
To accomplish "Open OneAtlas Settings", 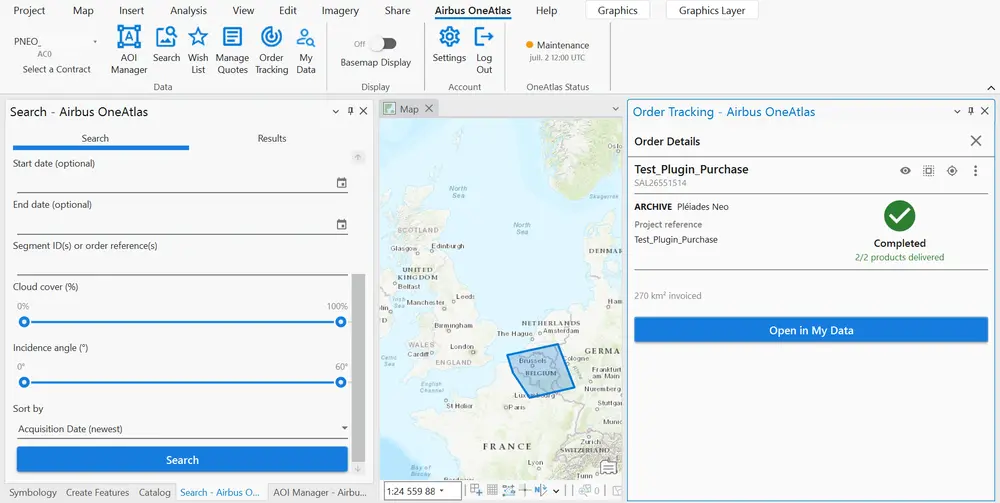I will pos(450,45).
